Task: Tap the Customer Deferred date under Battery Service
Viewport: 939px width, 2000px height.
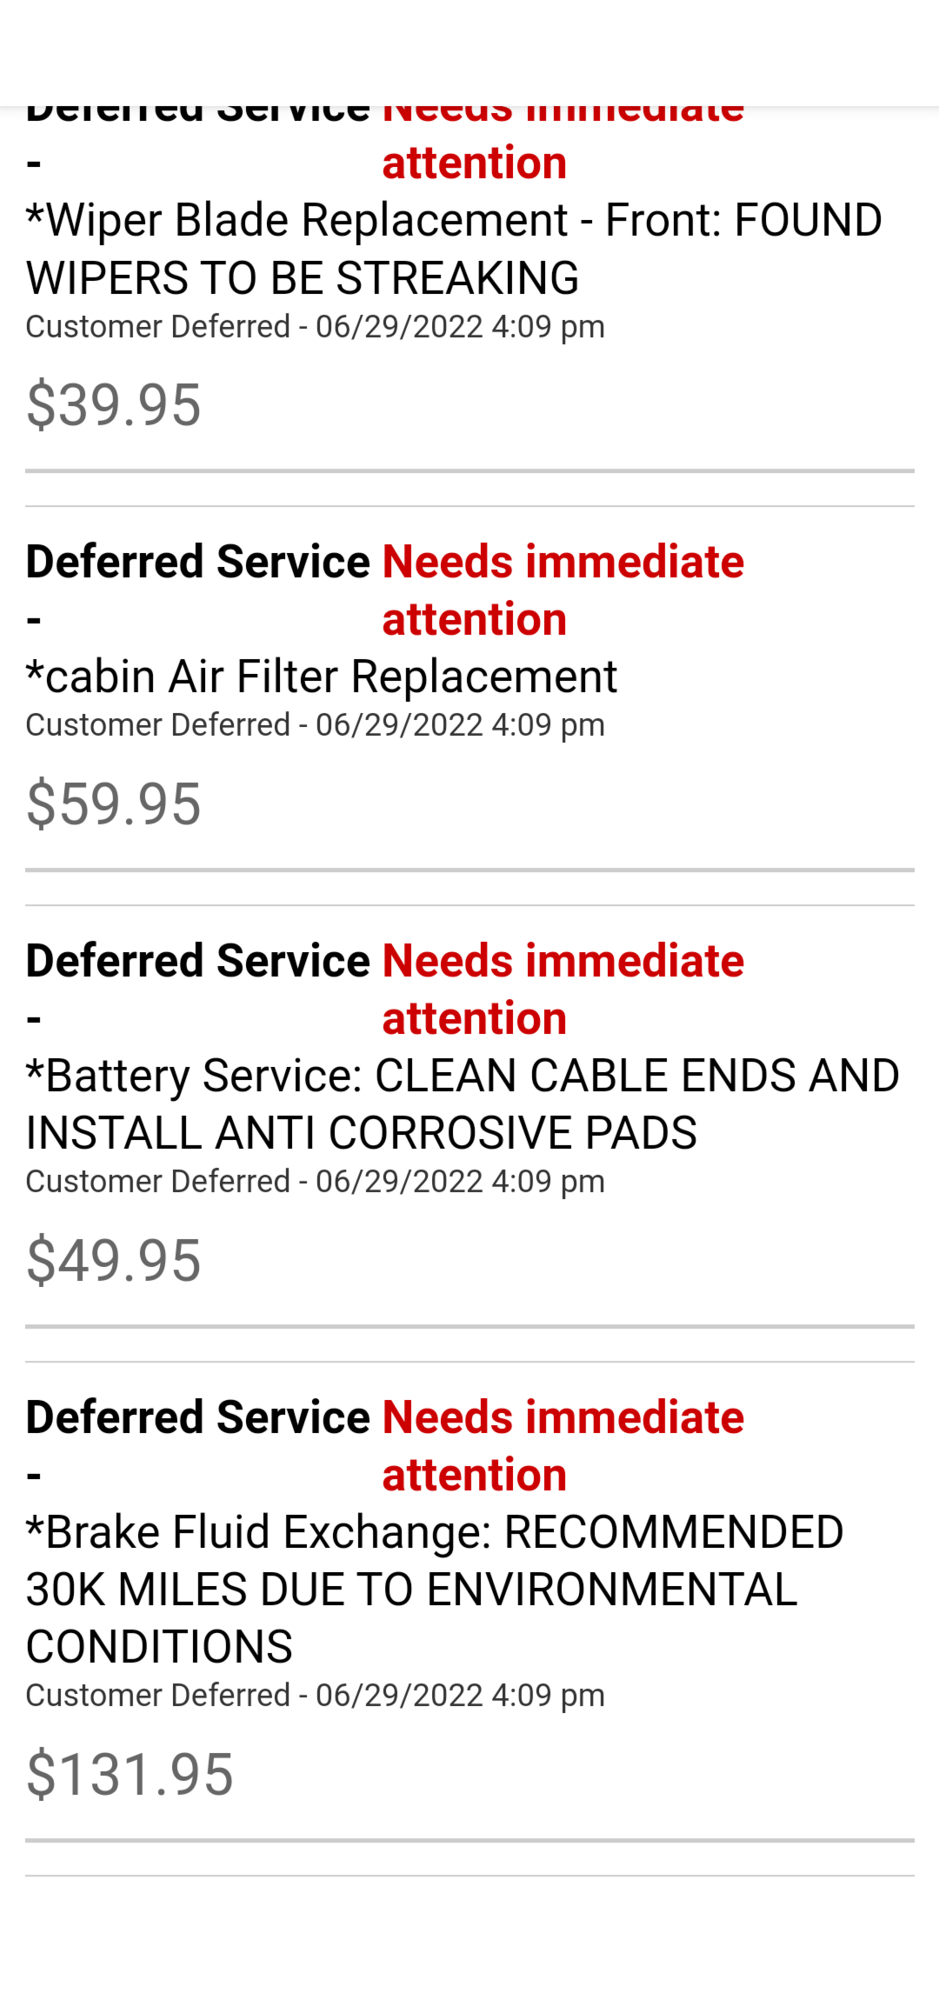Action: [x=315, y=1181]
